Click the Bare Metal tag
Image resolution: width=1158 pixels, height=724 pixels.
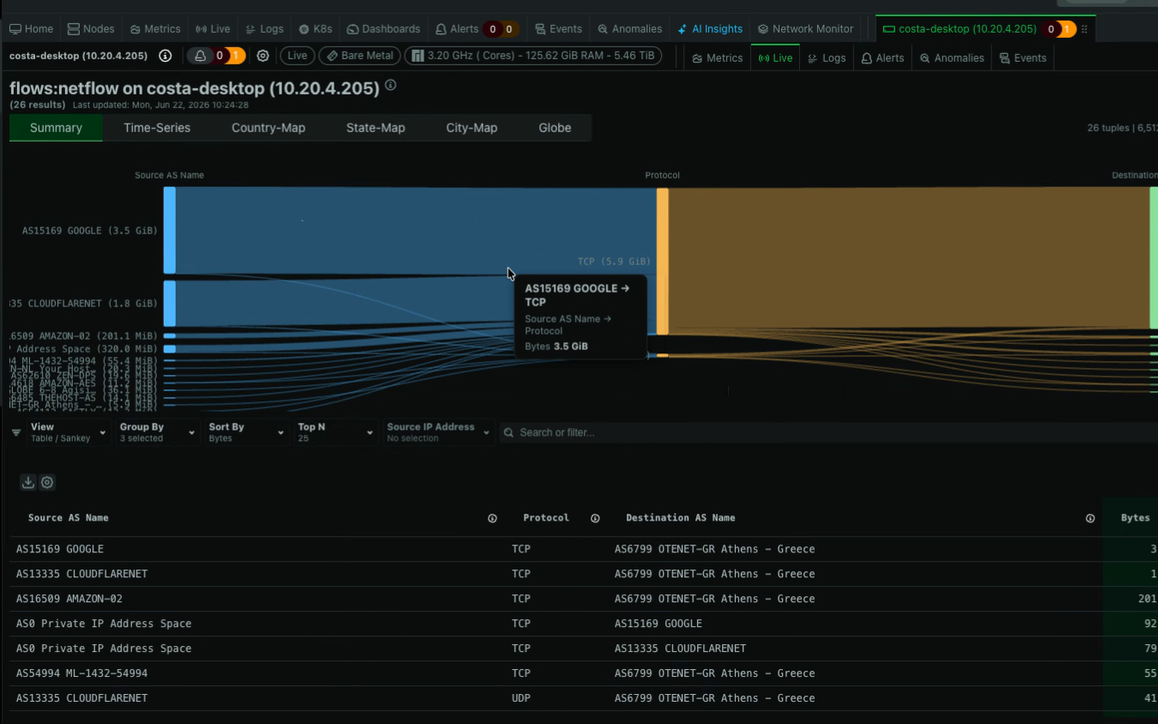point(360,55)
